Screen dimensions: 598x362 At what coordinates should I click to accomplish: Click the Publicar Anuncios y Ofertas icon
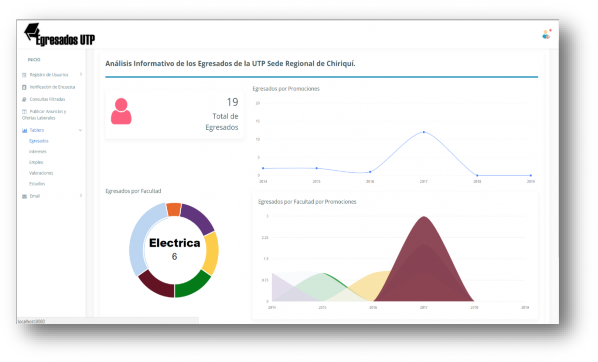tap(24, 111)
